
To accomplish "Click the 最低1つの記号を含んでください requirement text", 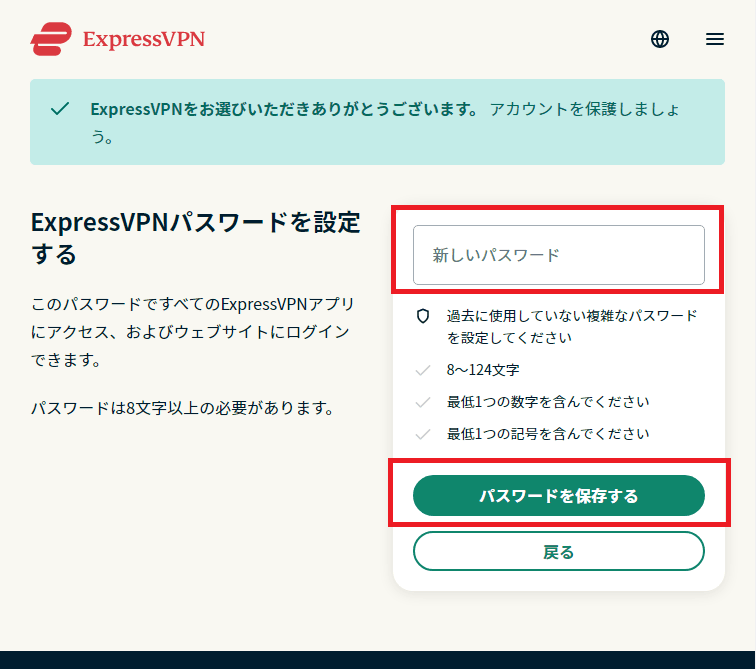I will (x=548, y=434).
